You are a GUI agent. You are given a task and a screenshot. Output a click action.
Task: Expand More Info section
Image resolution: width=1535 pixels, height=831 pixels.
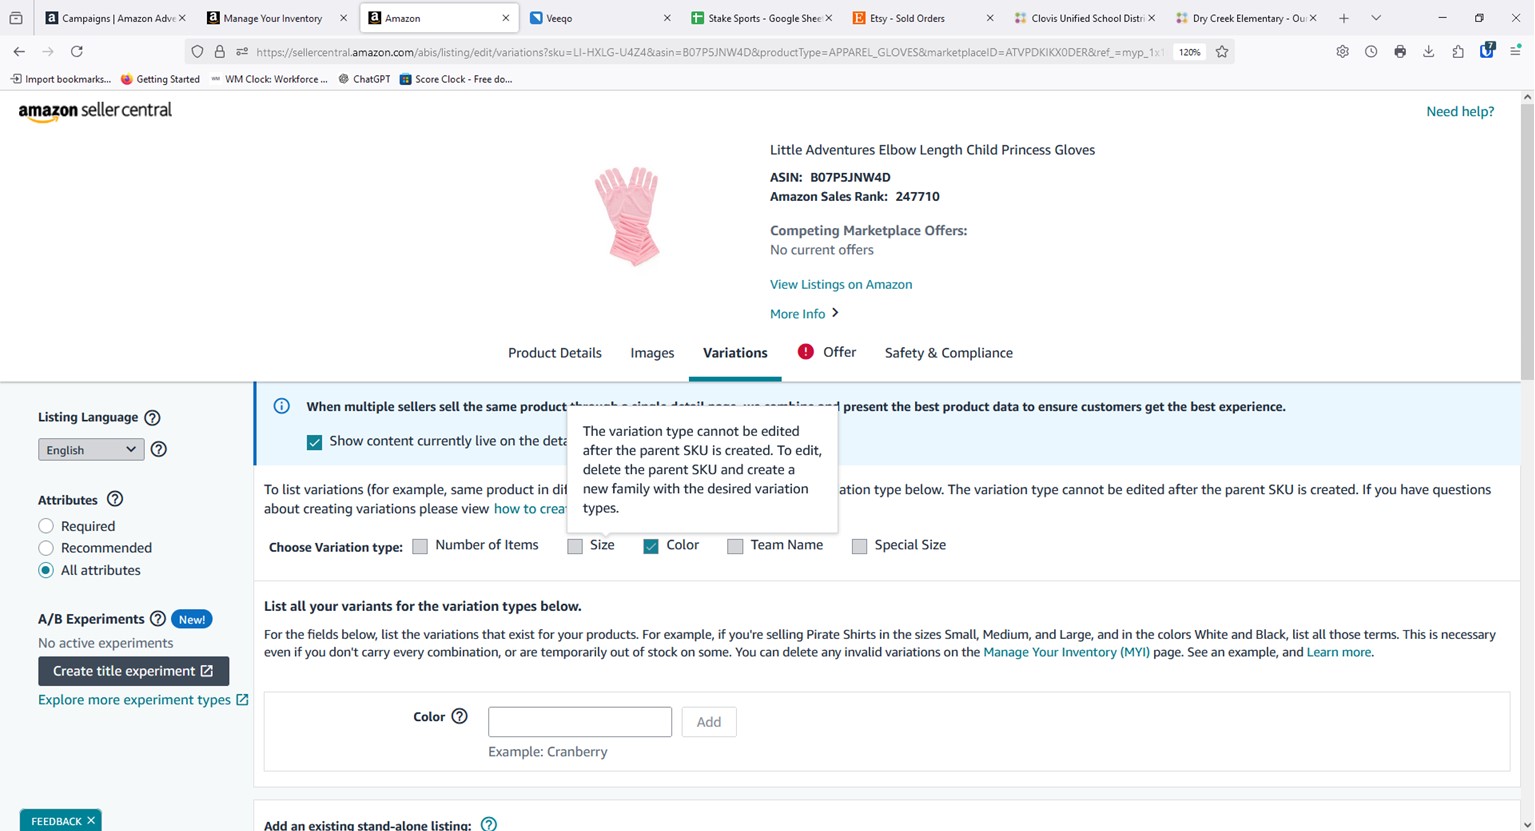[804, 314]
